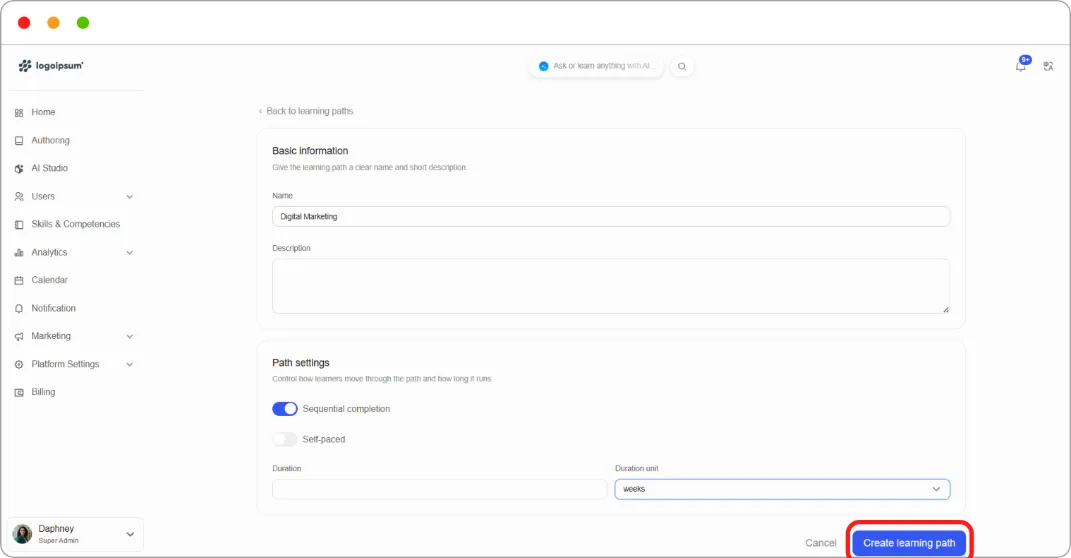Open Billing menu item
This screenshot has width=1071, height=558.
coord(43,392)
